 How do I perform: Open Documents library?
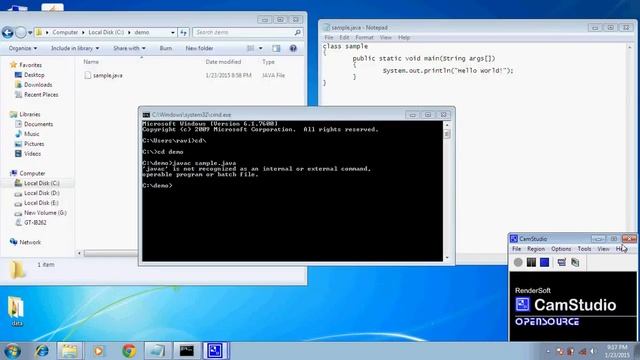click(x=38, y=124)
